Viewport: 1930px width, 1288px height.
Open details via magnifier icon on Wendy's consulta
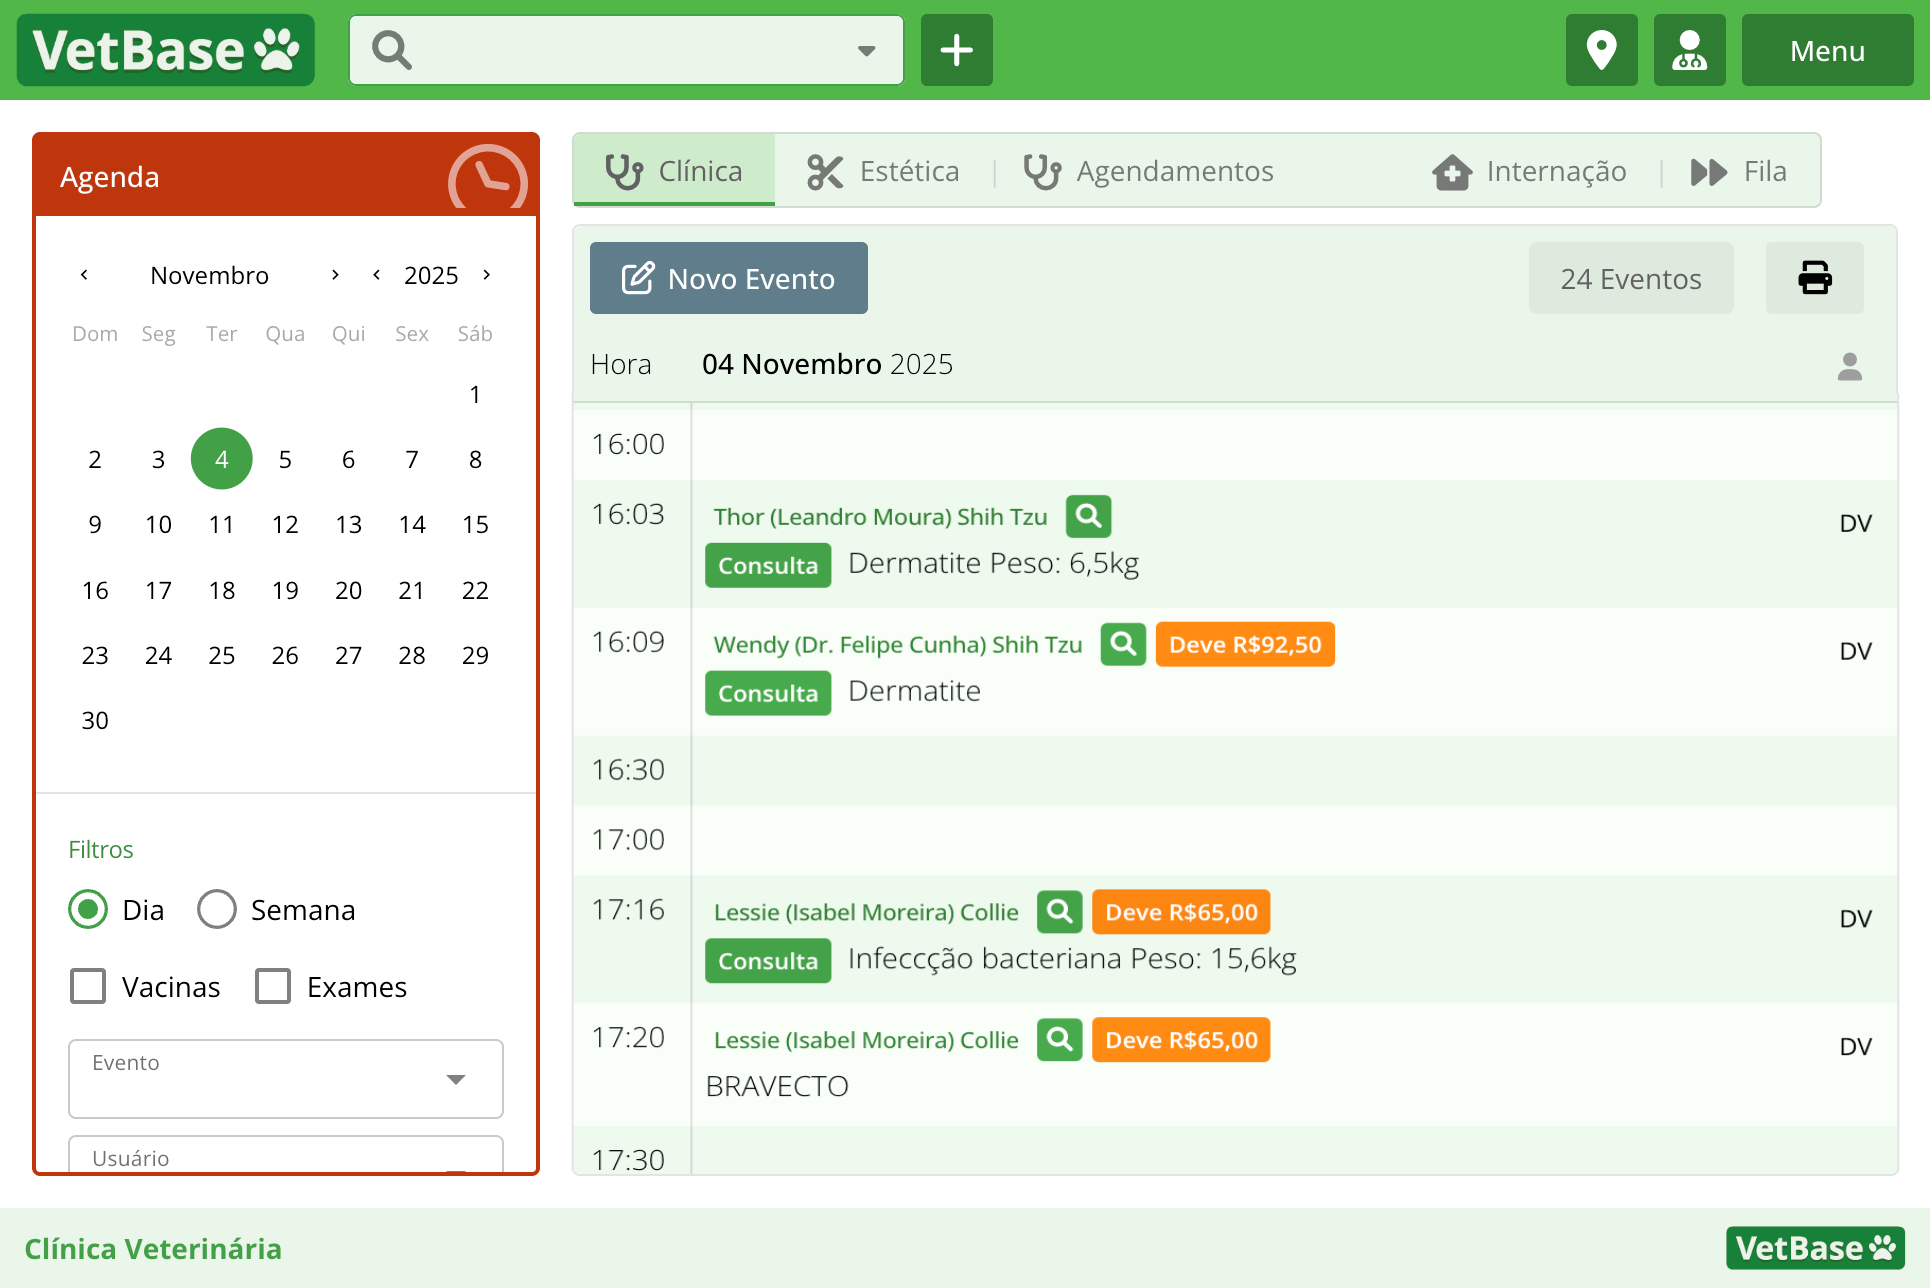[1123, 644]
